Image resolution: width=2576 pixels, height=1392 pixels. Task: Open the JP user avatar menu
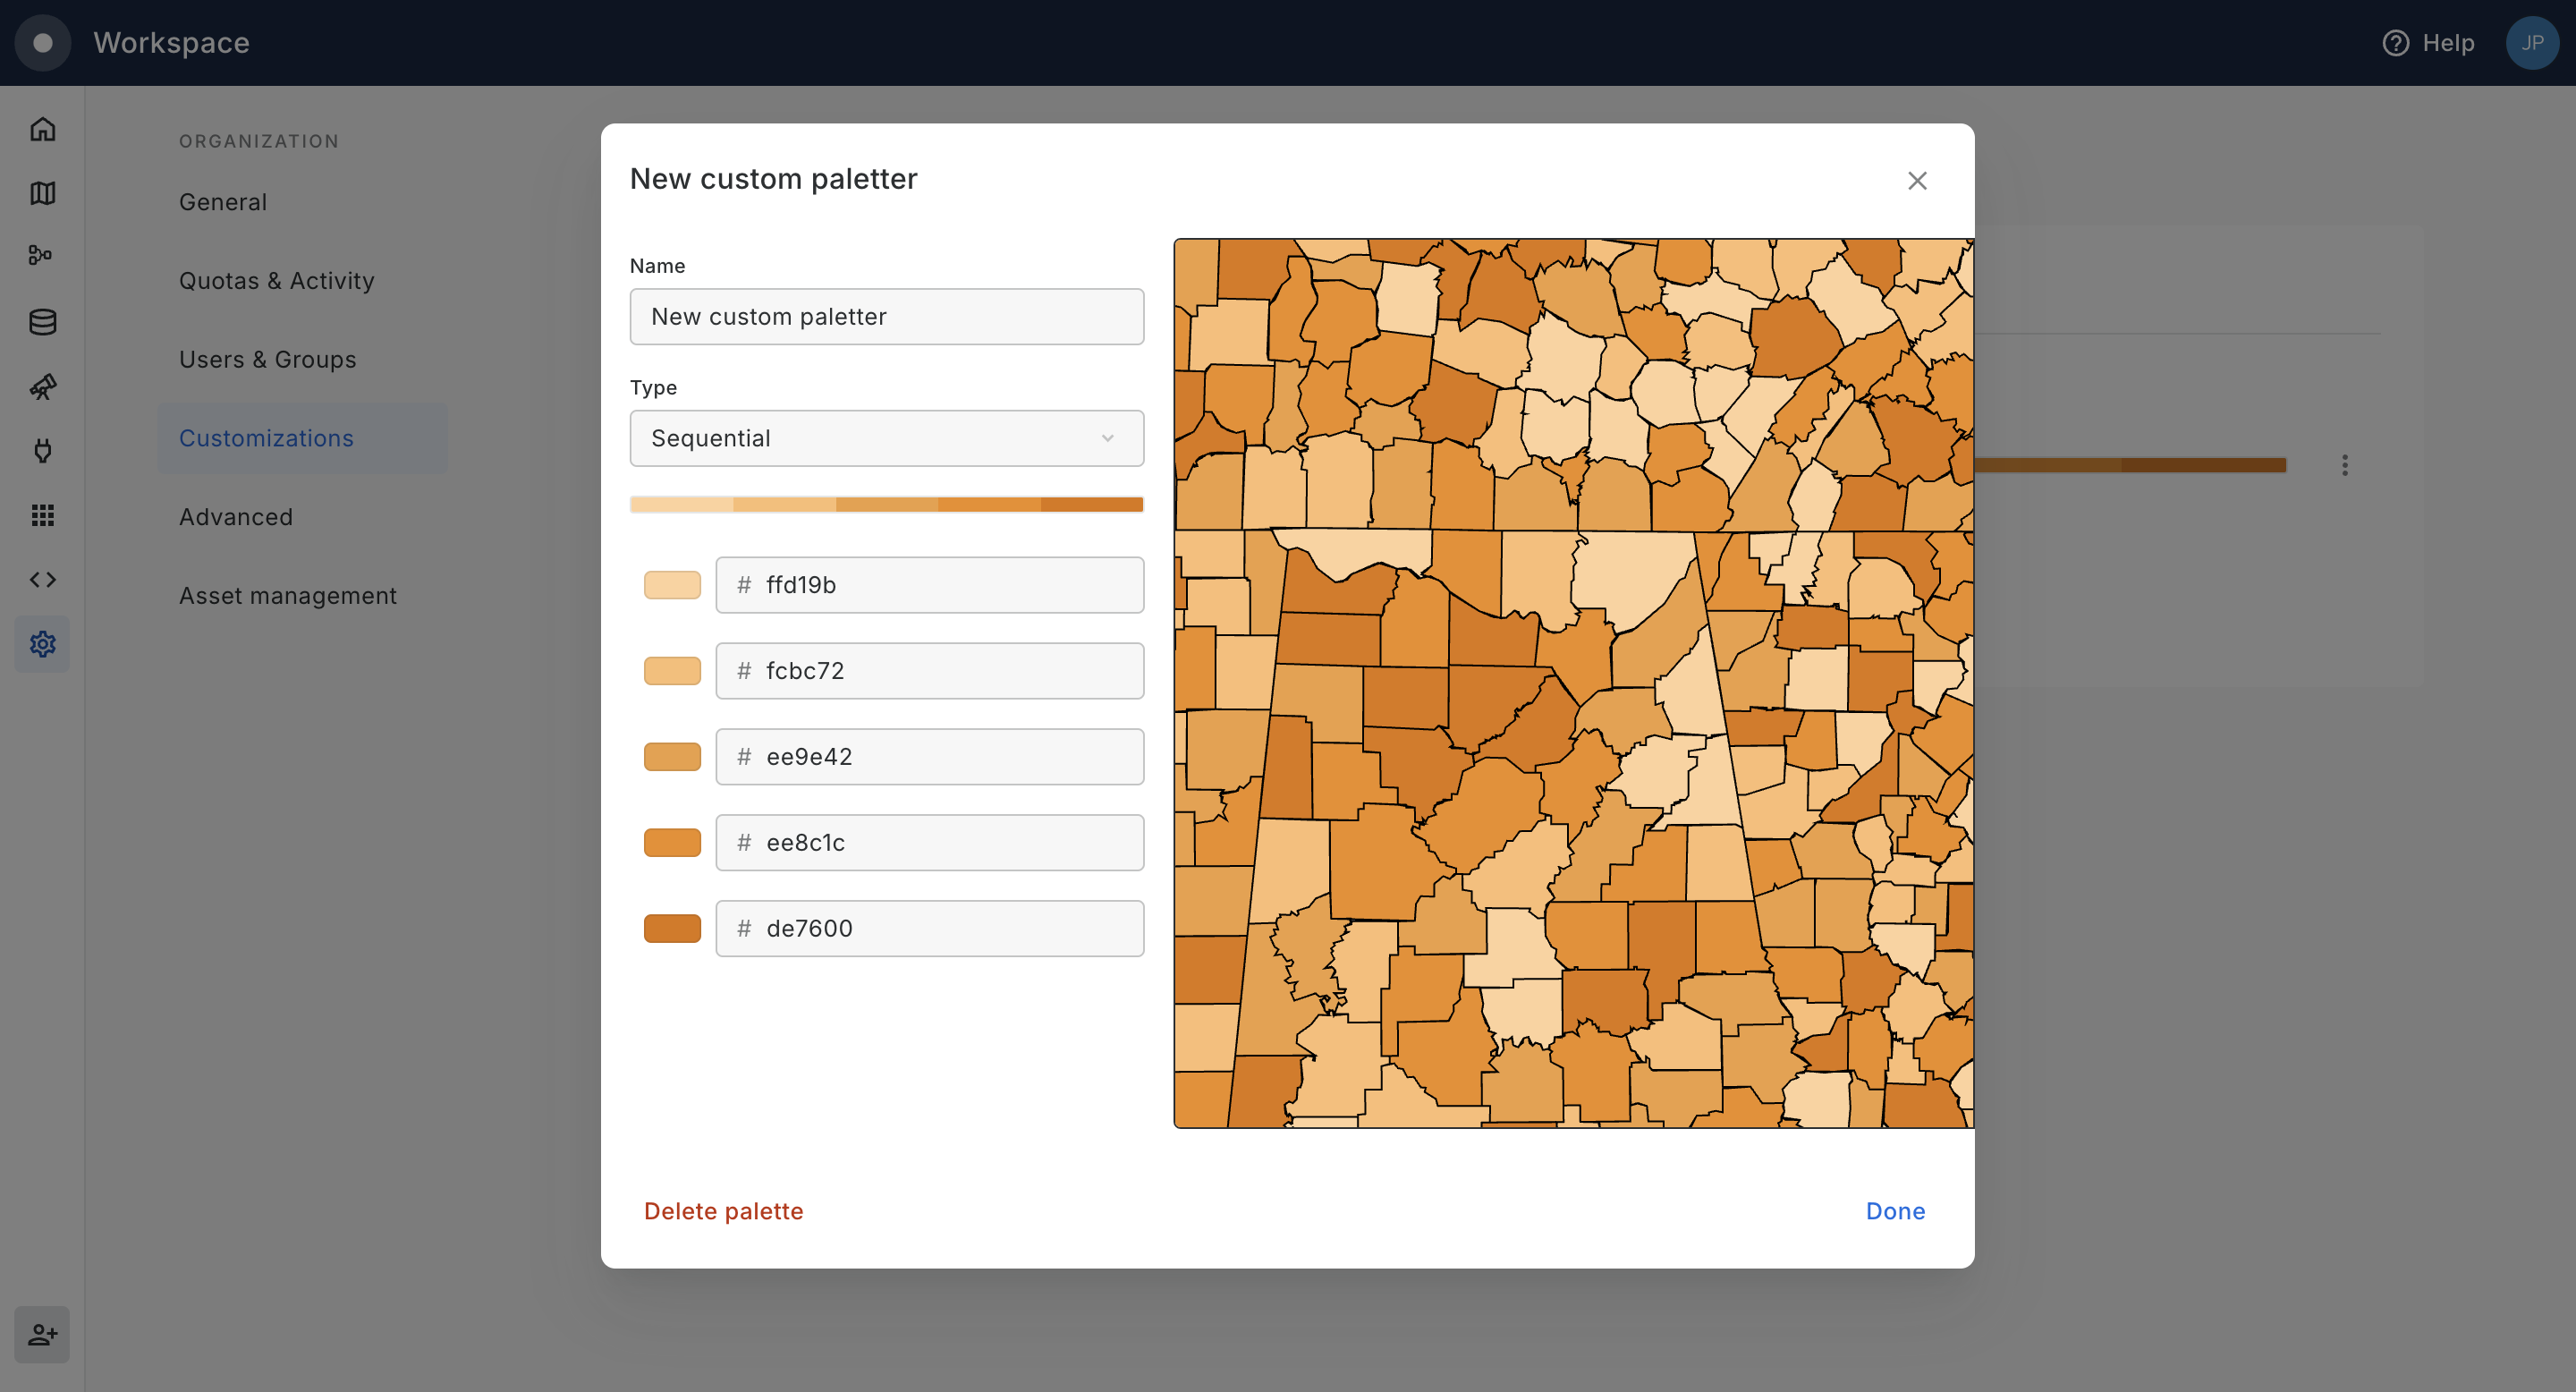(2531, 43)
